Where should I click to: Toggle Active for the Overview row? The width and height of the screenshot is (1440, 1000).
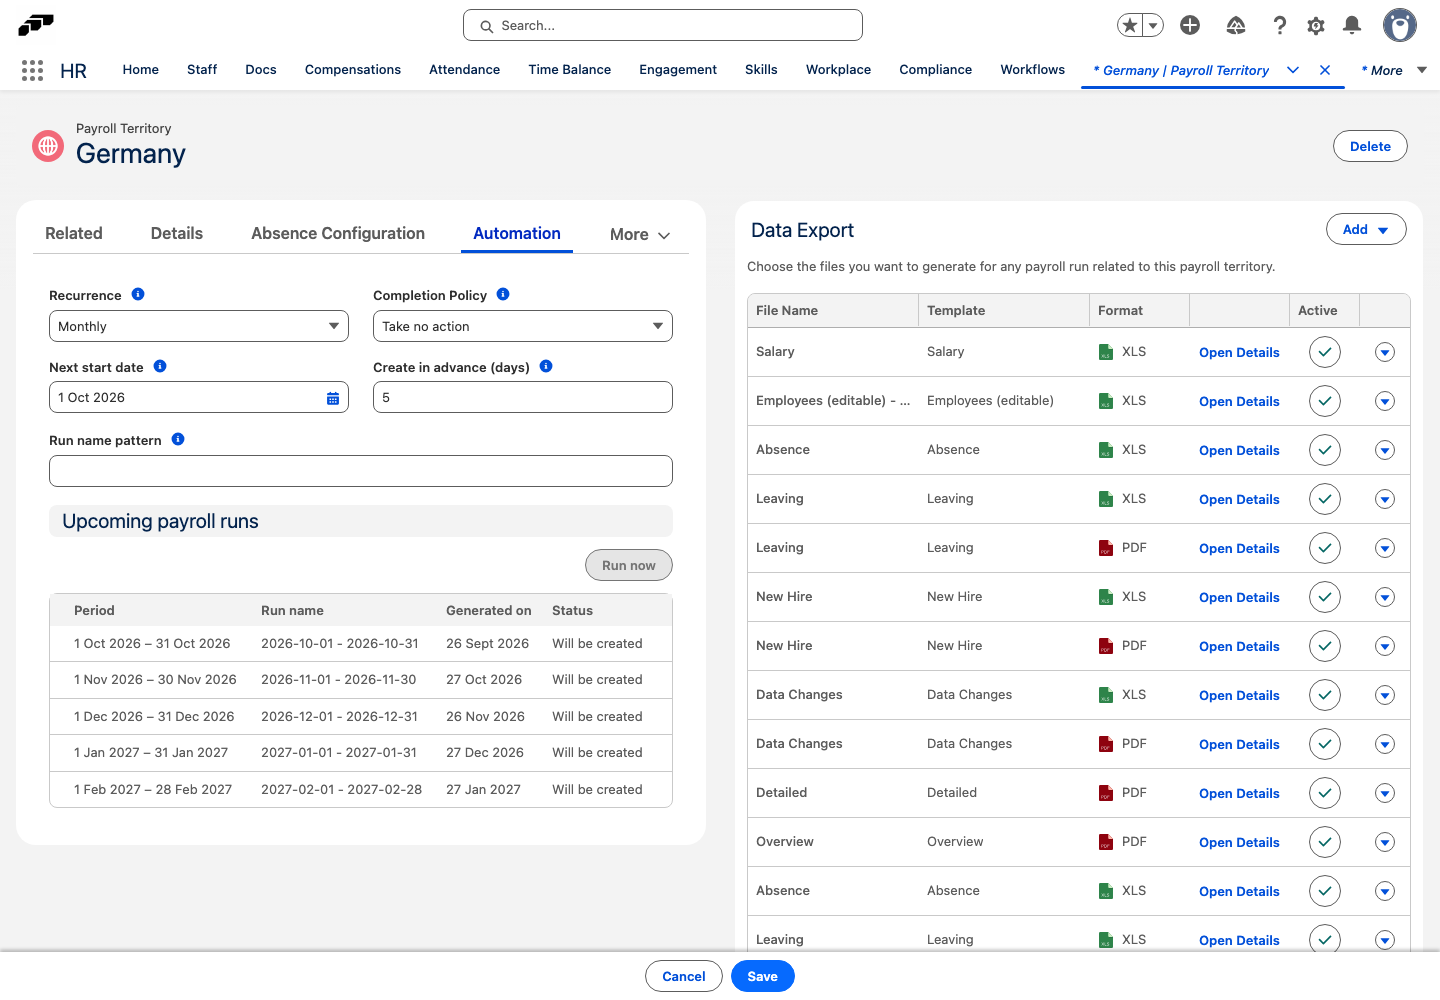[1325, 842]
